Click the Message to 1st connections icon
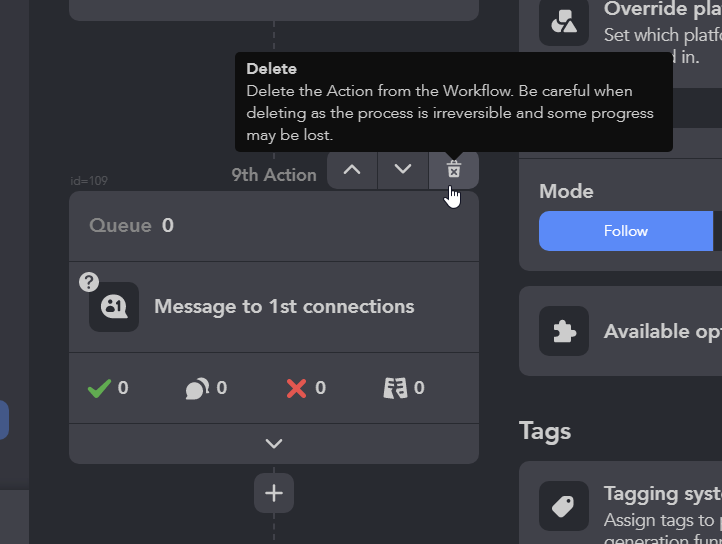 pyautogui.click(x=114, y=307)
